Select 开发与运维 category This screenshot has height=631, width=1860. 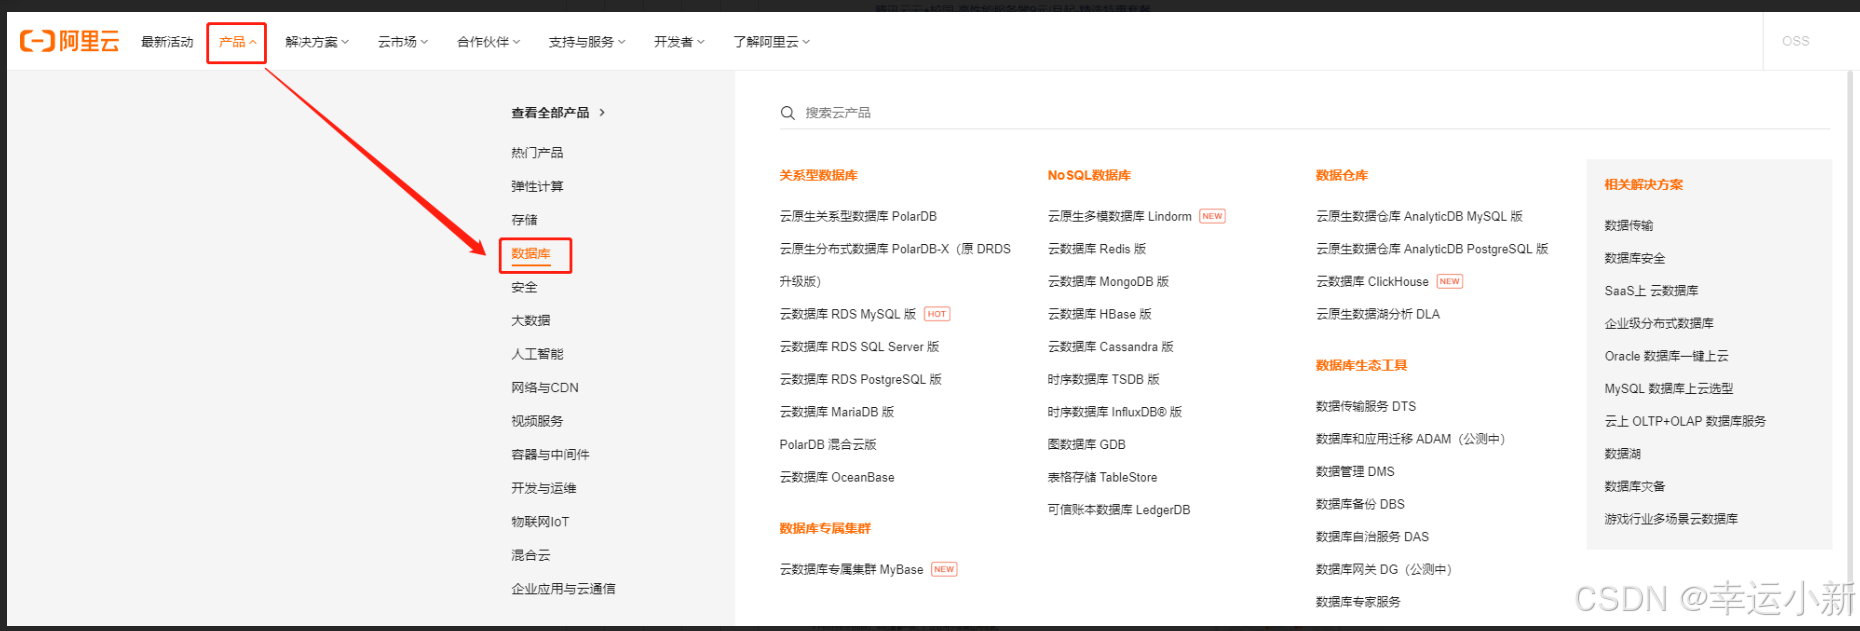point(544,489)
